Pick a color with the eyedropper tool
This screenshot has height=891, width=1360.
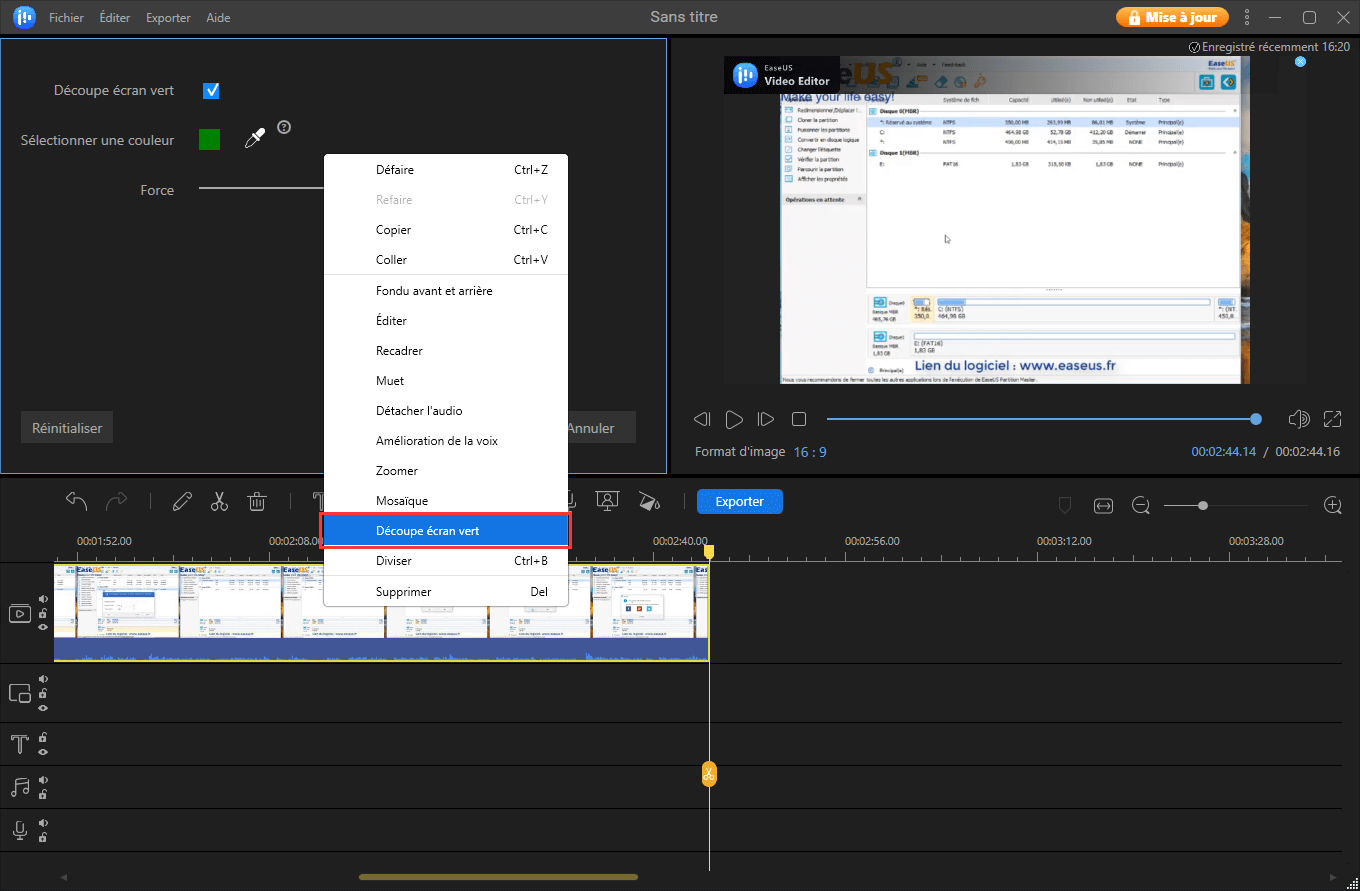[255, 139]
